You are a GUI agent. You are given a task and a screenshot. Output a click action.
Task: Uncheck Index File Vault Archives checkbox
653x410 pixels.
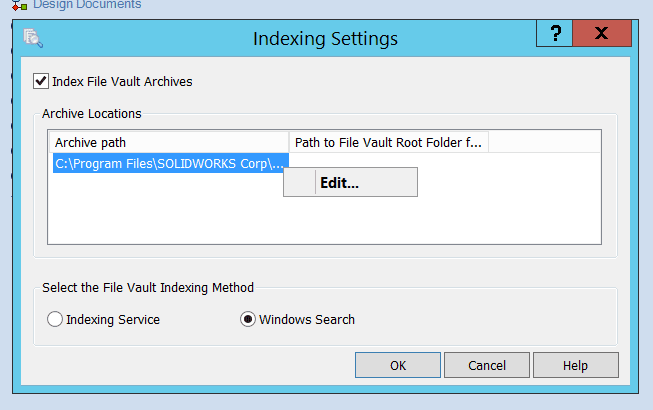tap(41, 81)
